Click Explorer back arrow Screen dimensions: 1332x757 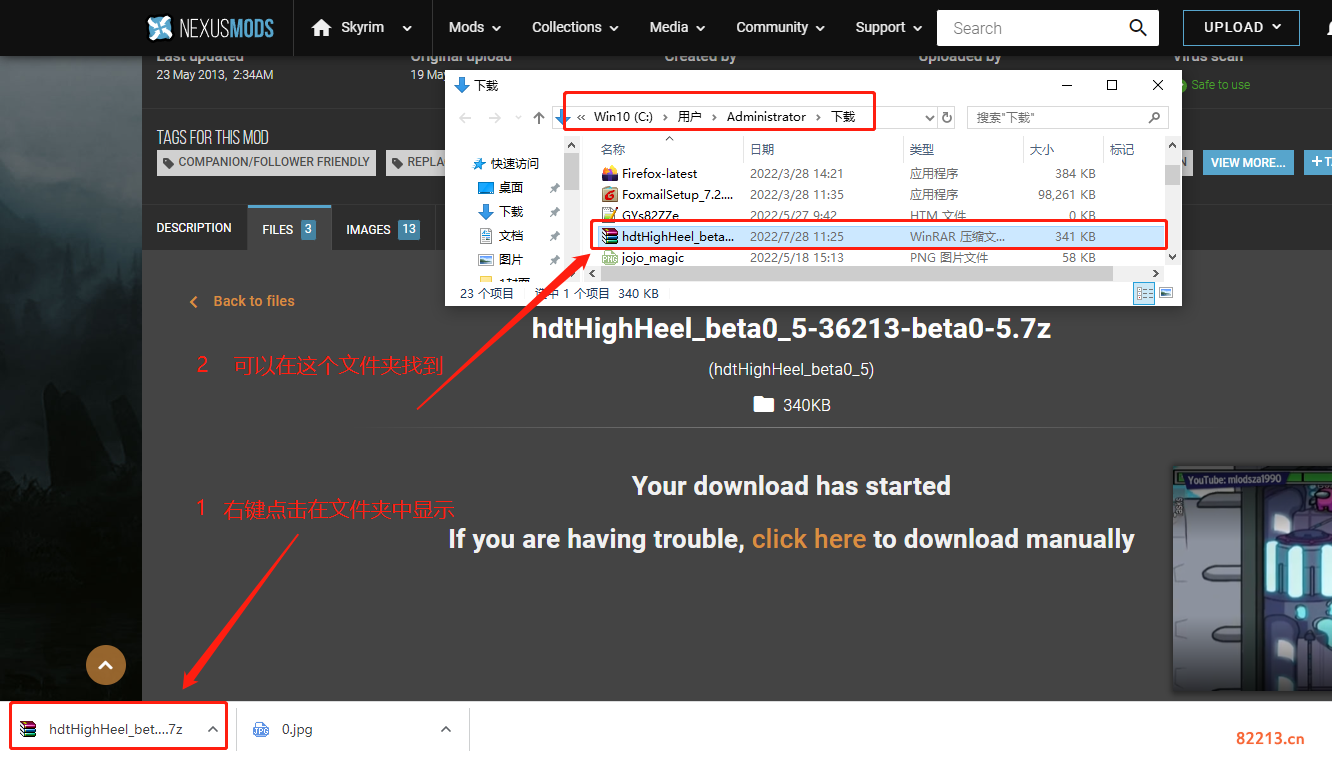tap(465, 118)
